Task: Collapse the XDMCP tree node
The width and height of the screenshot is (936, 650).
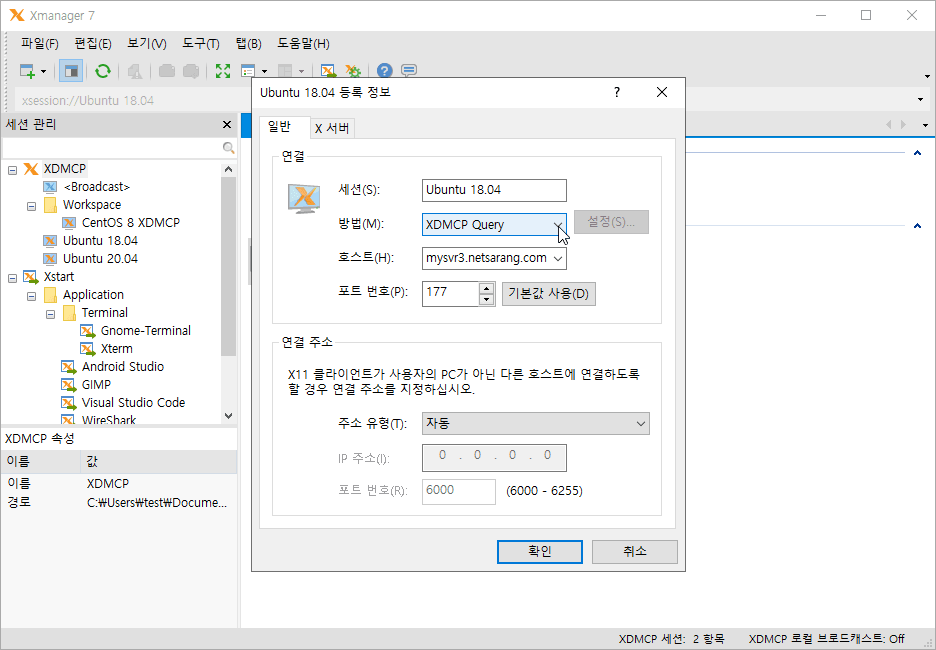Action: tap(13, 170)
